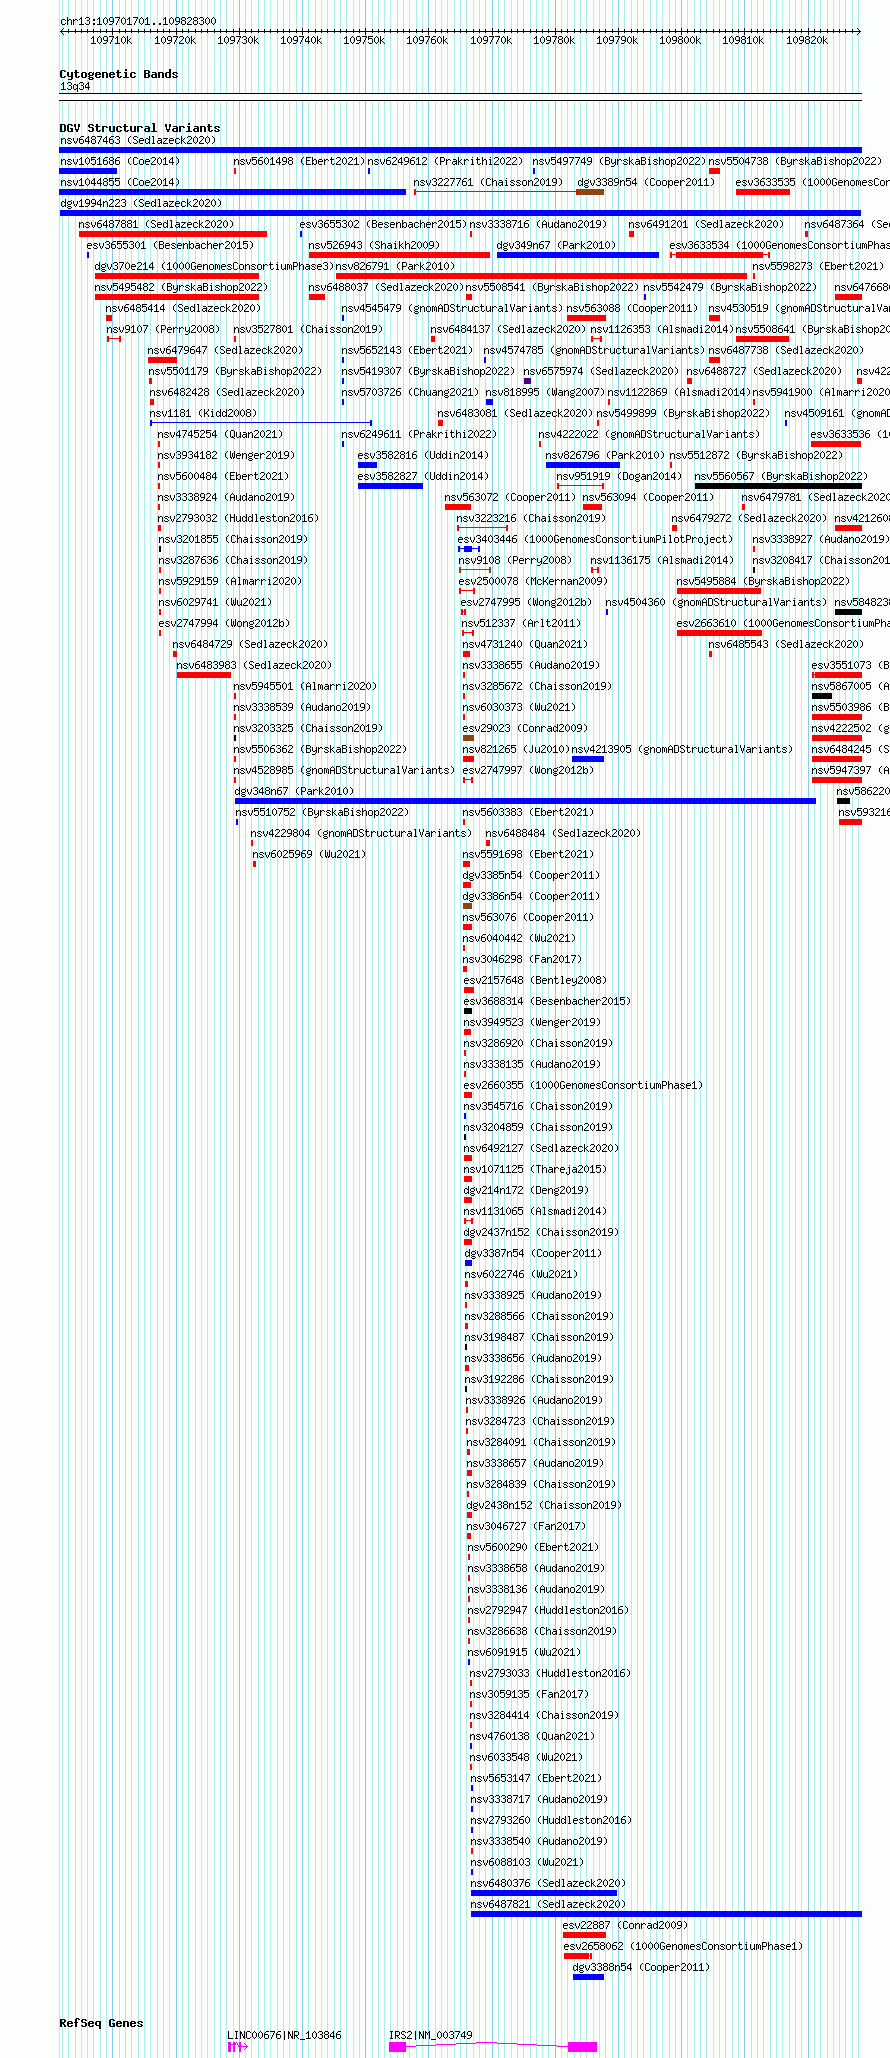Click the nsv6487463 (Sedlazeck2020) variant label

pyautogui.click(x=137, y=140)
